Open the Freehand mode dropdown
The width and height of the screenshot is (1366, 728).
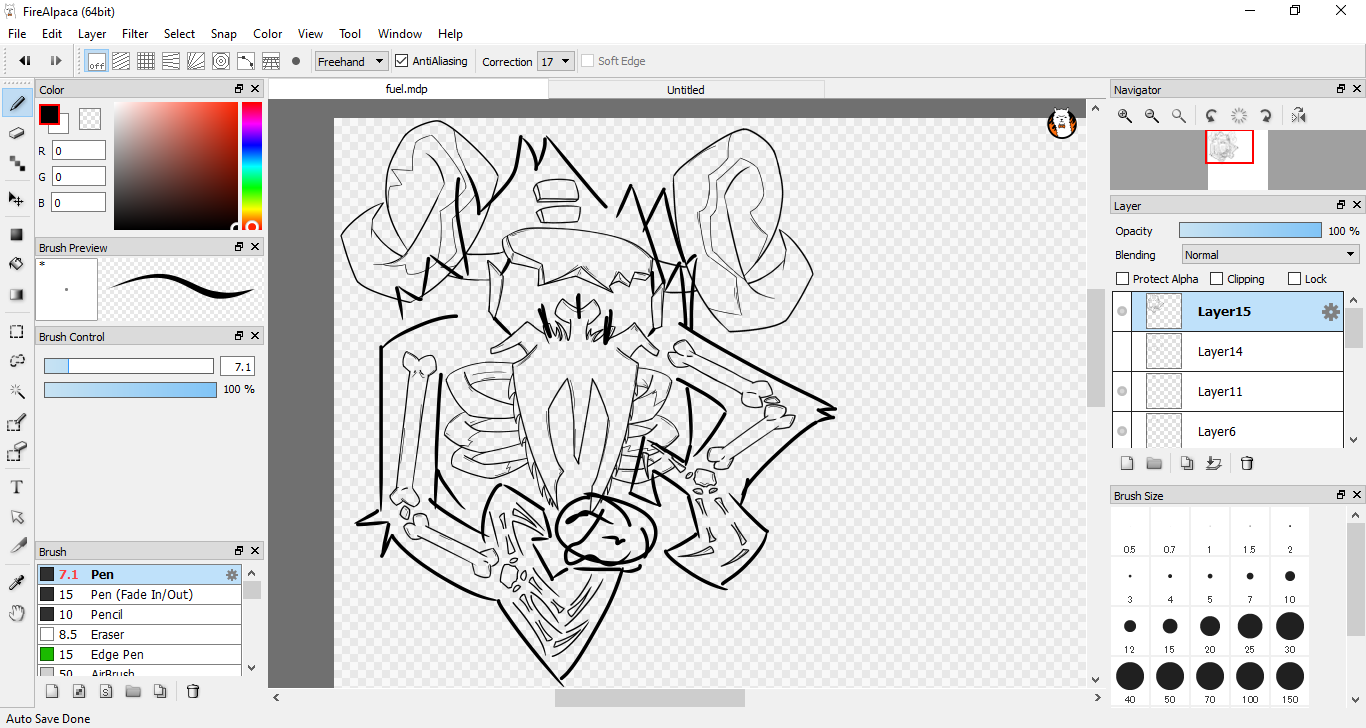351,61
